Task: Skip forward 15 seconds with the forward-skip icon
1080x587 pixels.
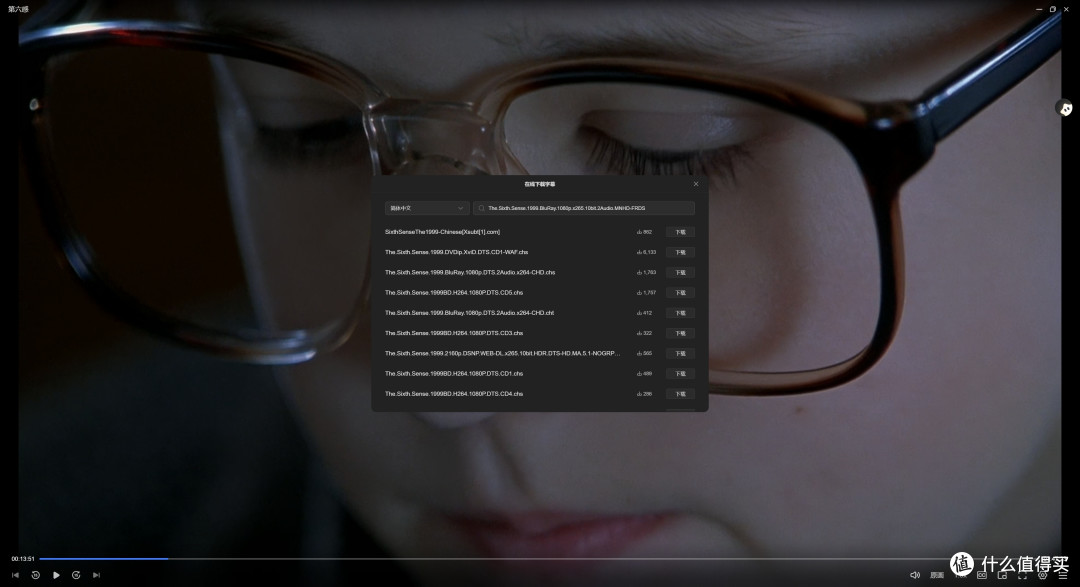Action: pyautogui.click(x=76, y=575)
